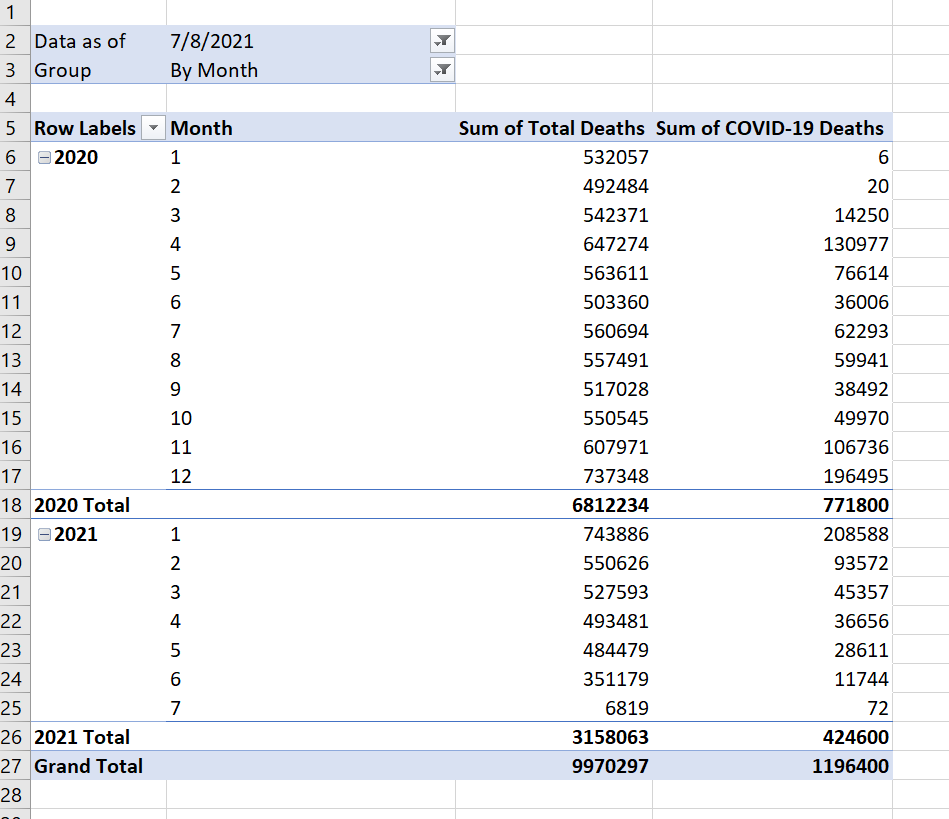Select the Grand Total label cell

pyautogui.click(x=99, y=766)
